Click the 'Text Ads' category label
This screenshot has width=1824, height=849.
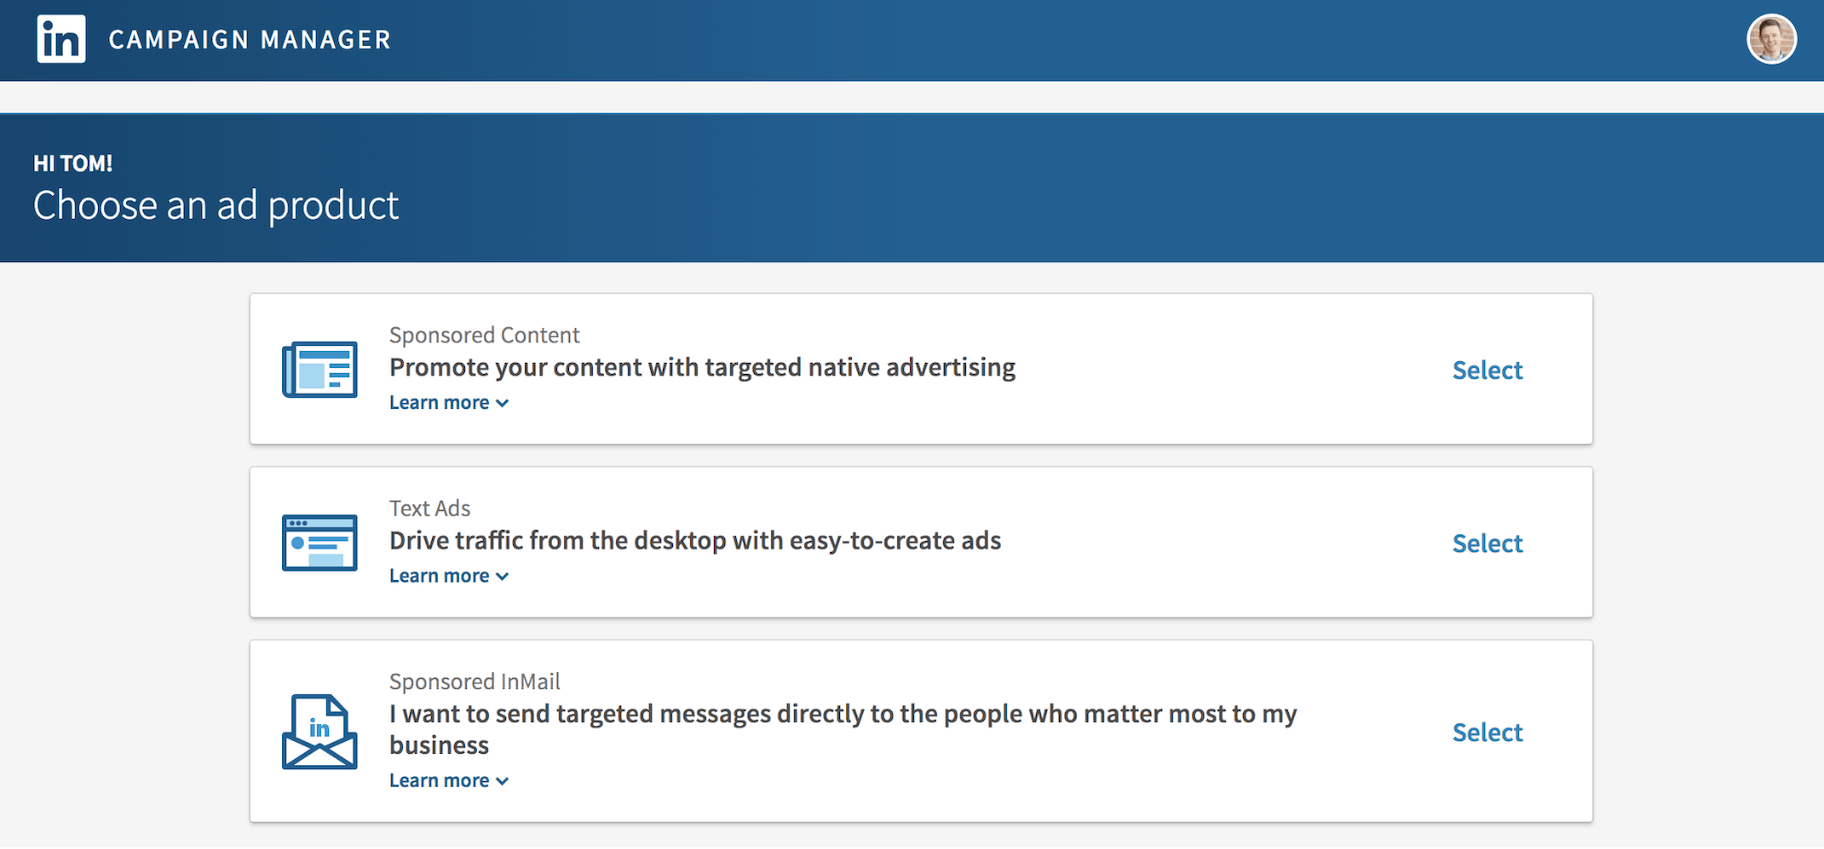coord(429,508)
